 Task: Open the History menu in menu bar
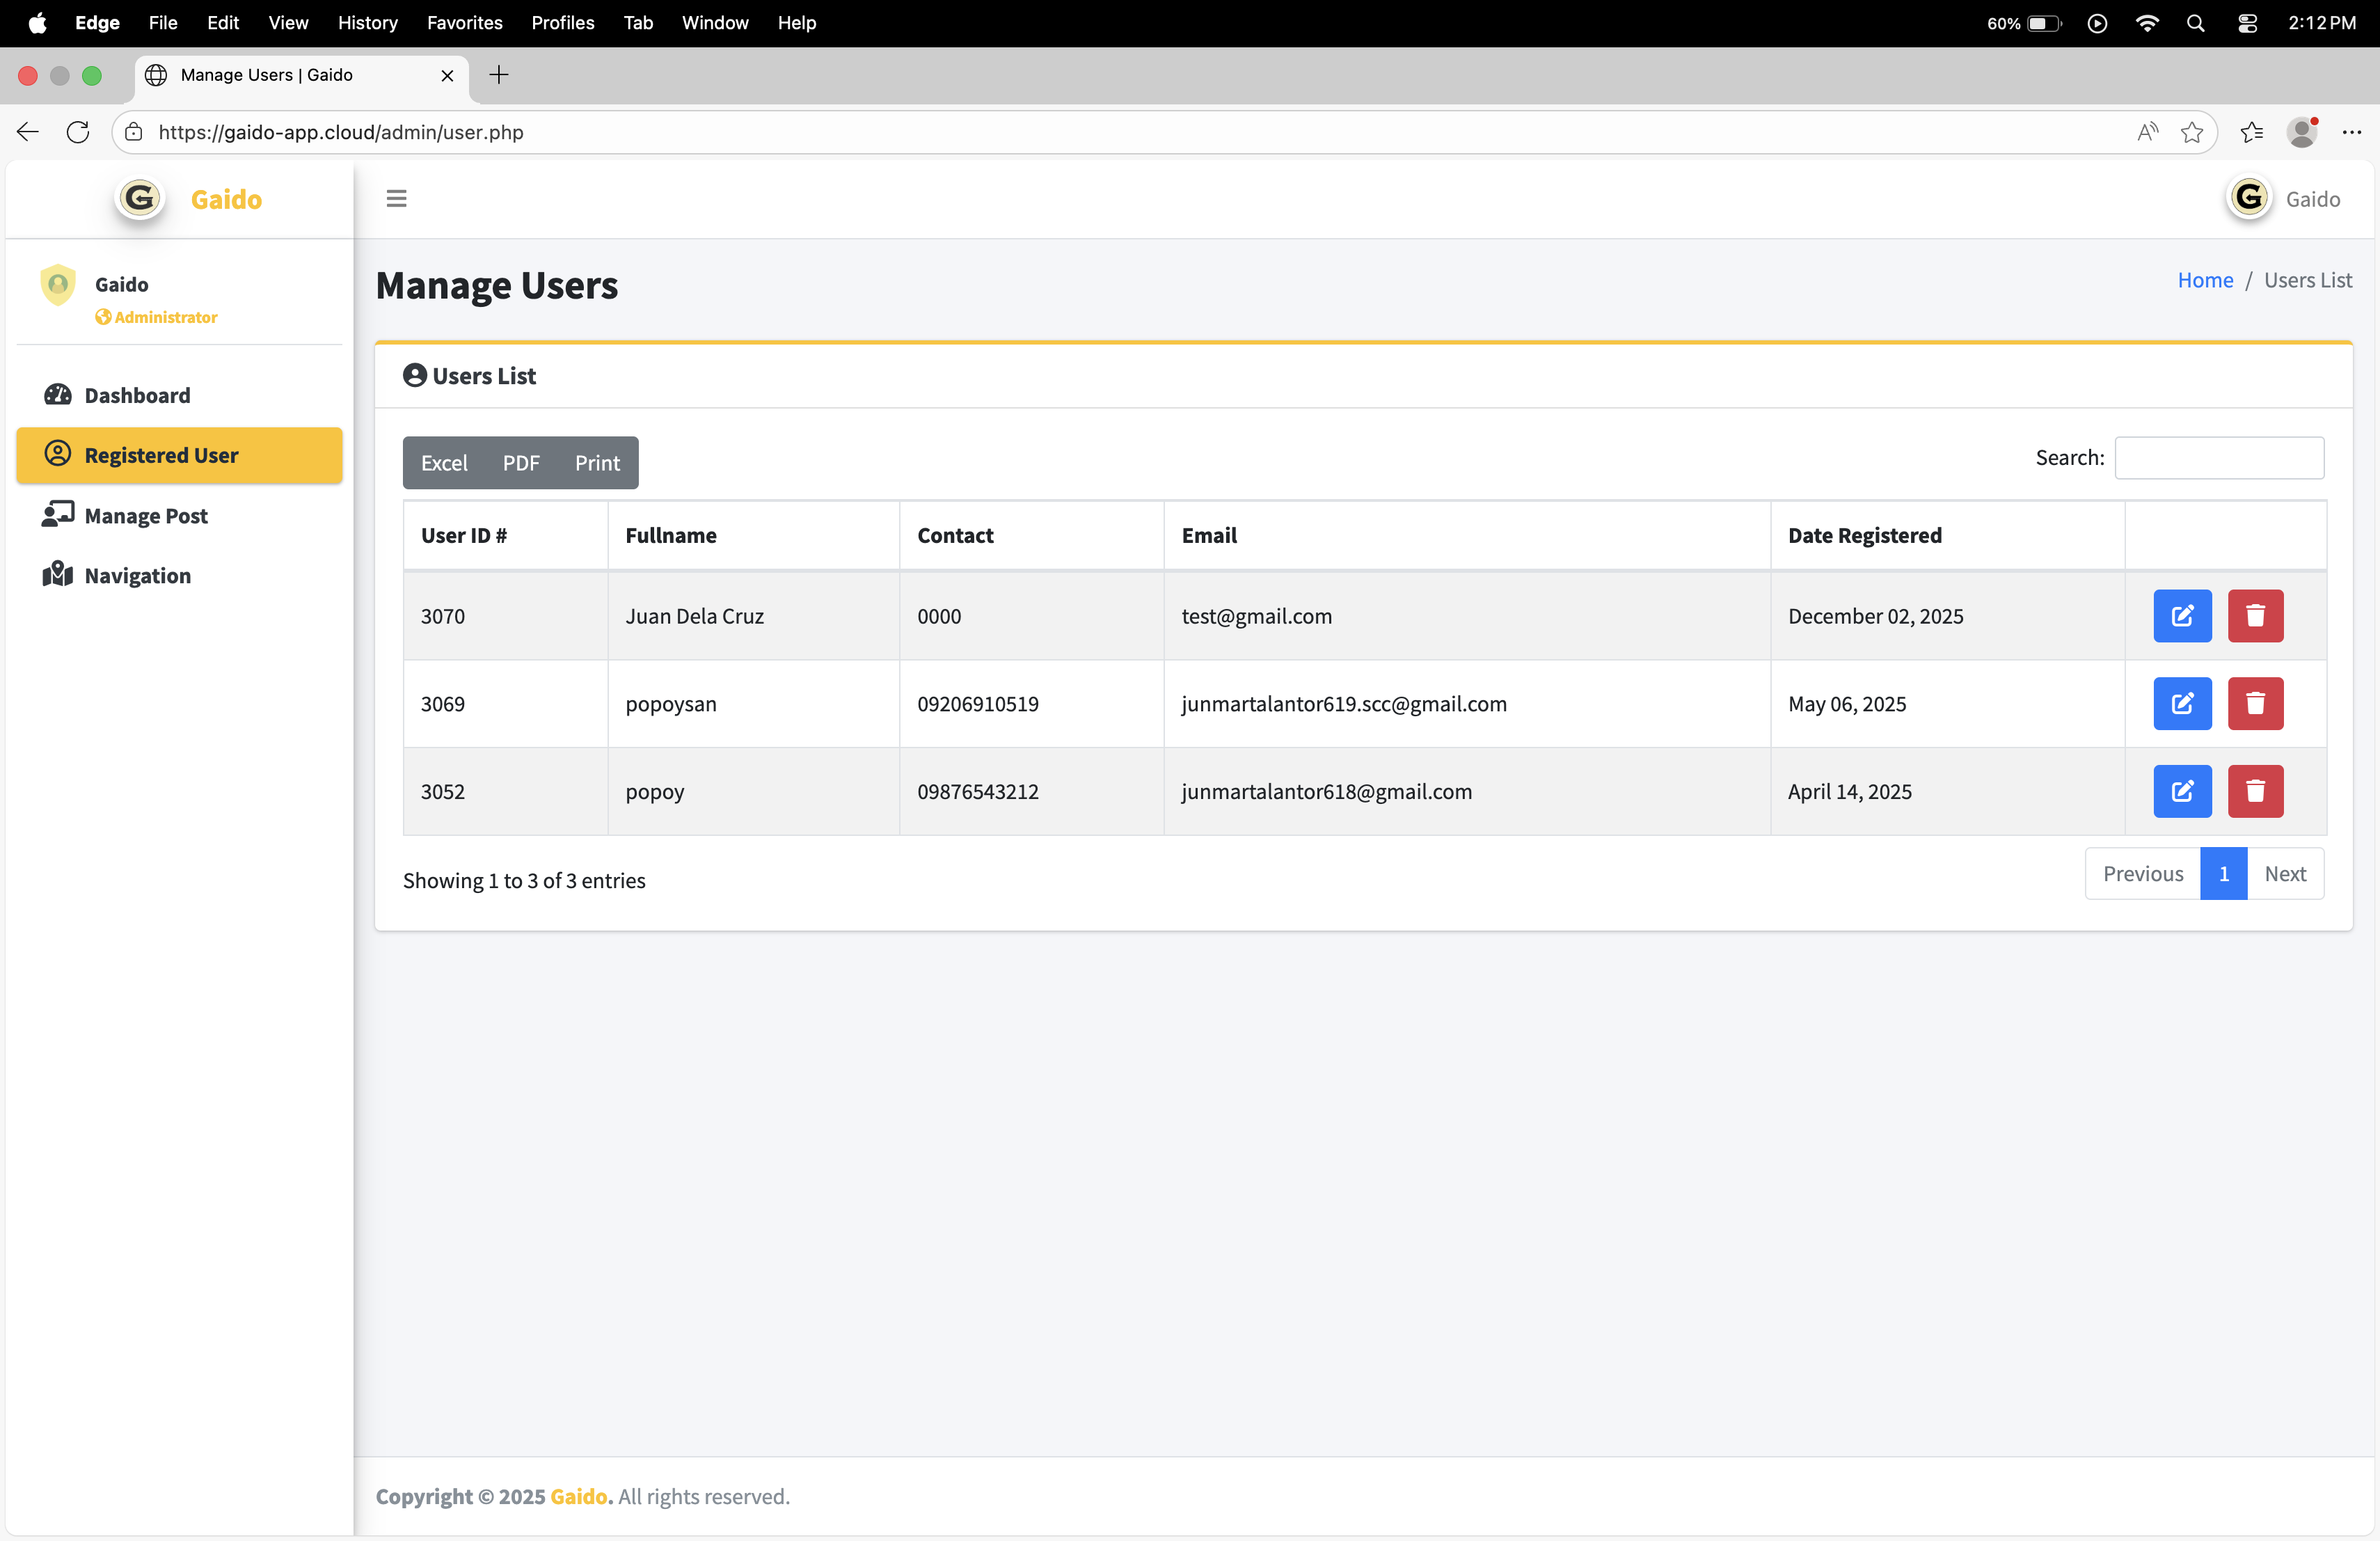[367, 22]
